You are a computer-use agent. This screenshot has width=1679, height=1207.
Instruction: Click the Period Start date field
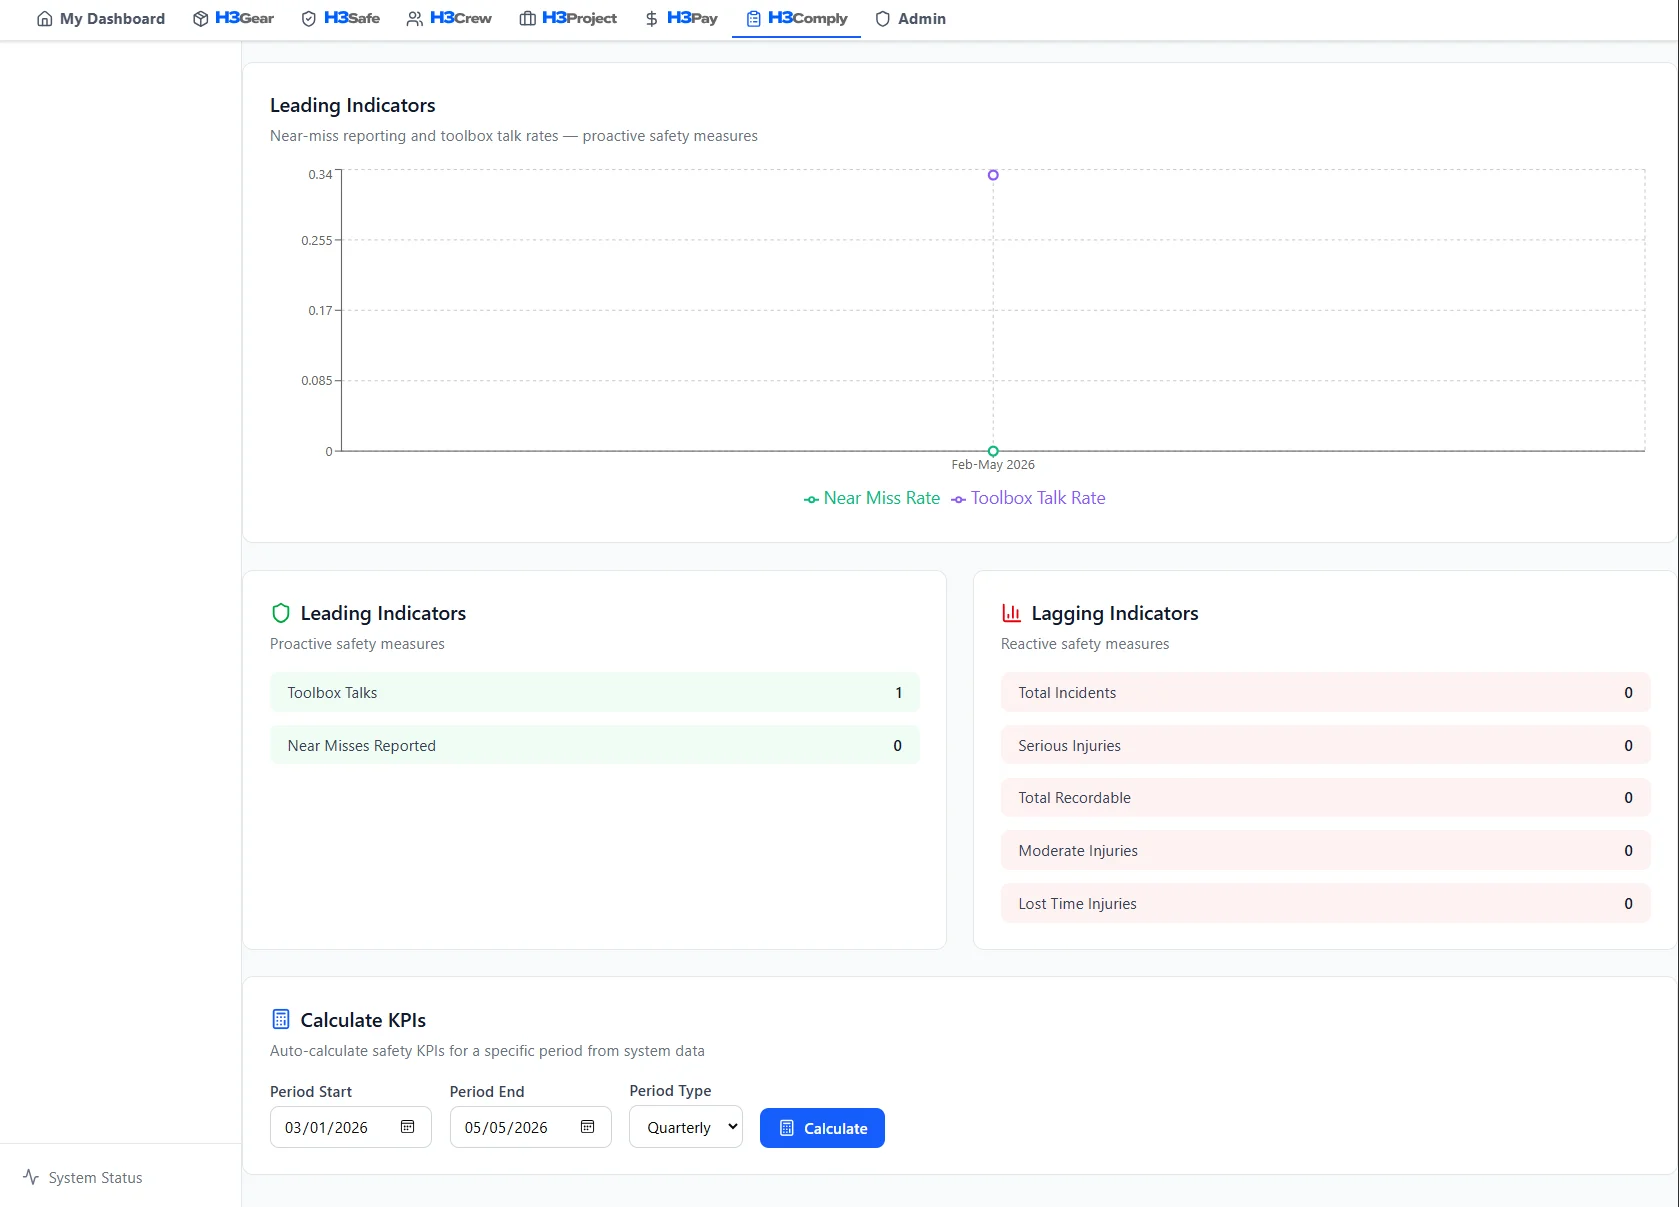tap(351, 1127)
